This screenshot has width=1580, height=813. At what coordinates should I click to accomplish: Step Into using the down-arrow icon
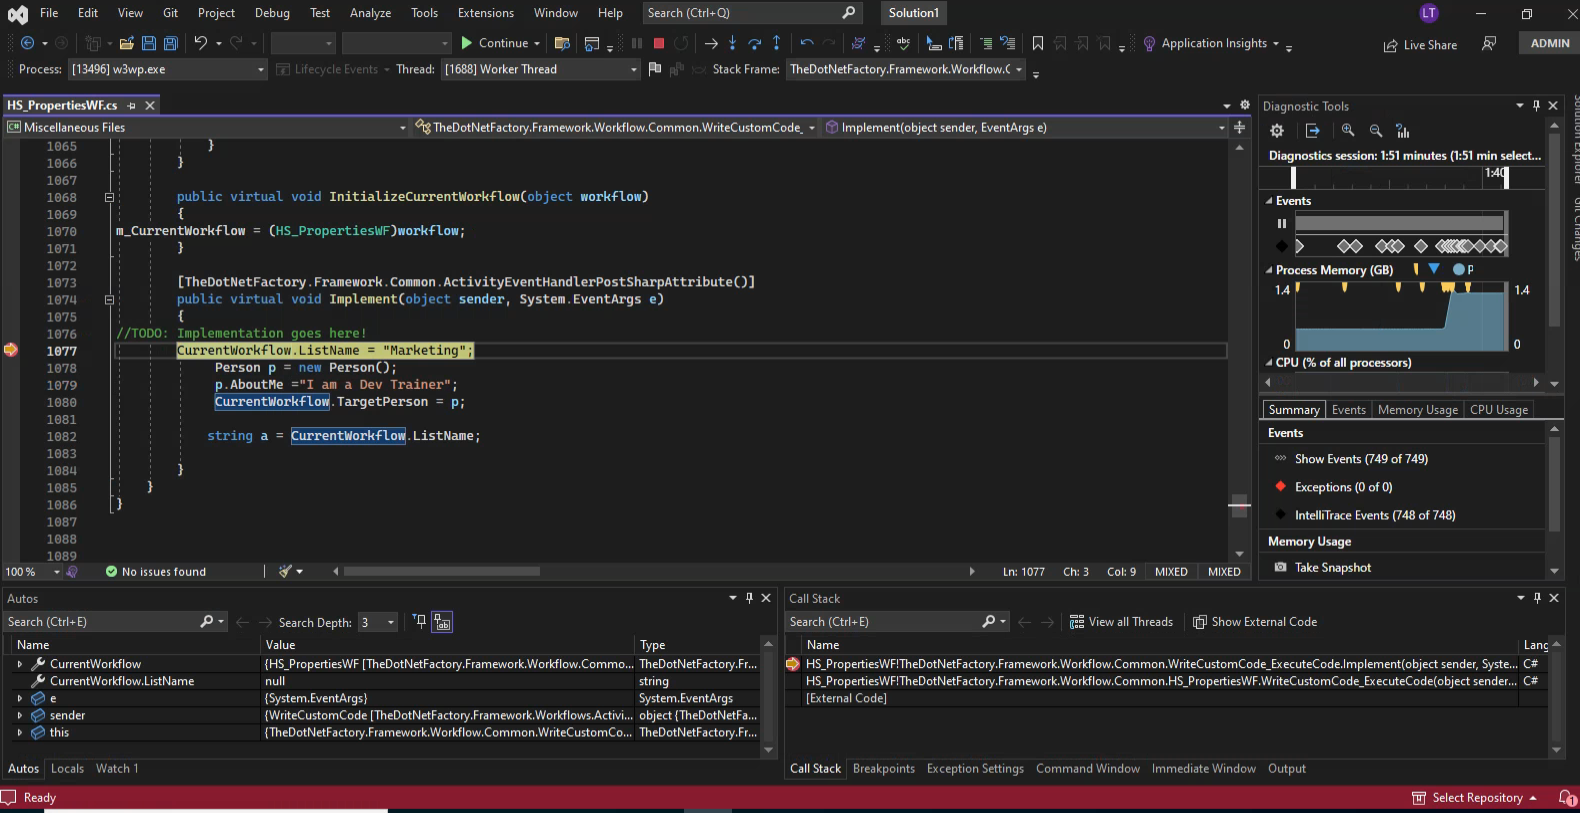(x=733, y=43)
